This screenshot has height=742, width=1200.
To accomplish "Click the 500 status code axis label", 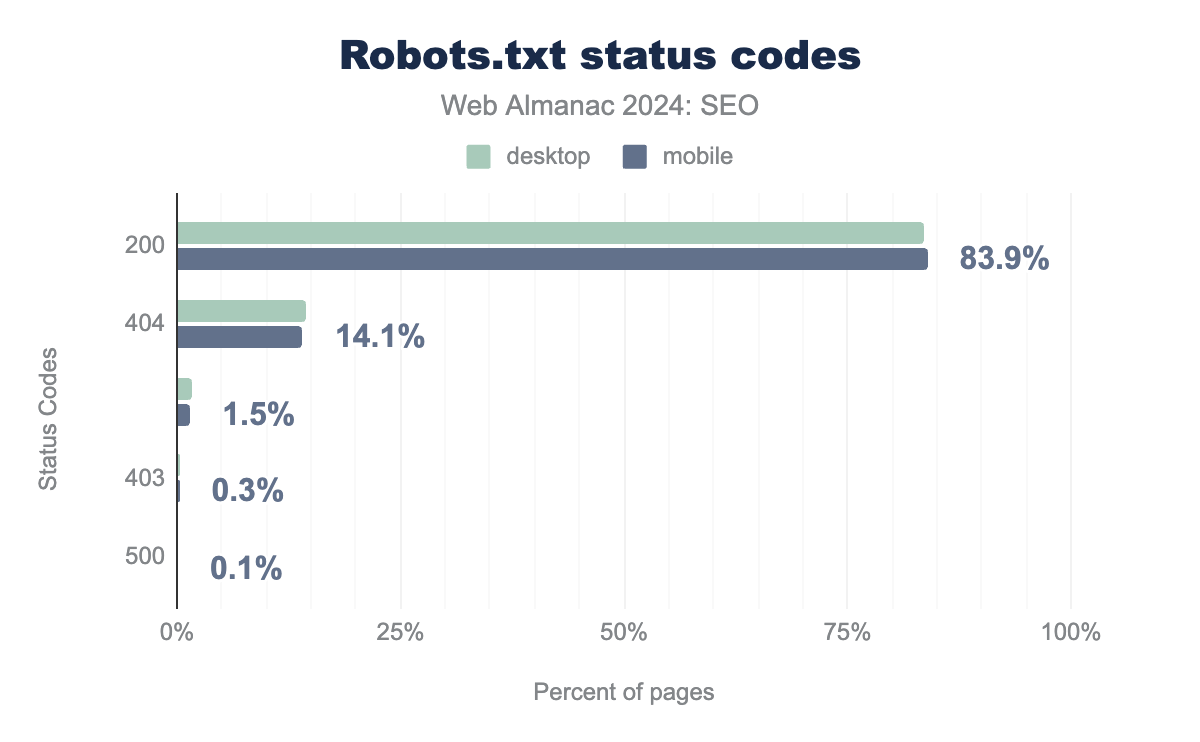I will coord(145,557).
